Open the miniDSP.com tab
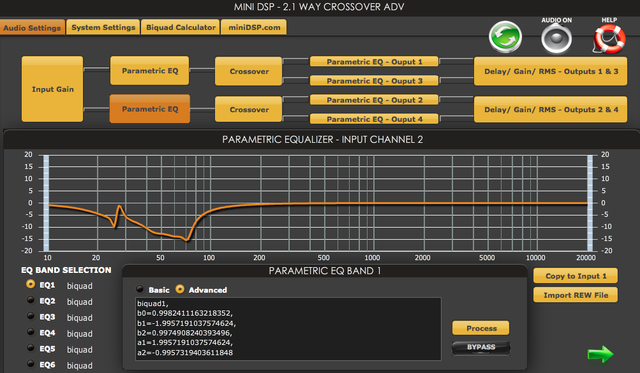Viewport: 640px width, 373px height. (254, 27)
